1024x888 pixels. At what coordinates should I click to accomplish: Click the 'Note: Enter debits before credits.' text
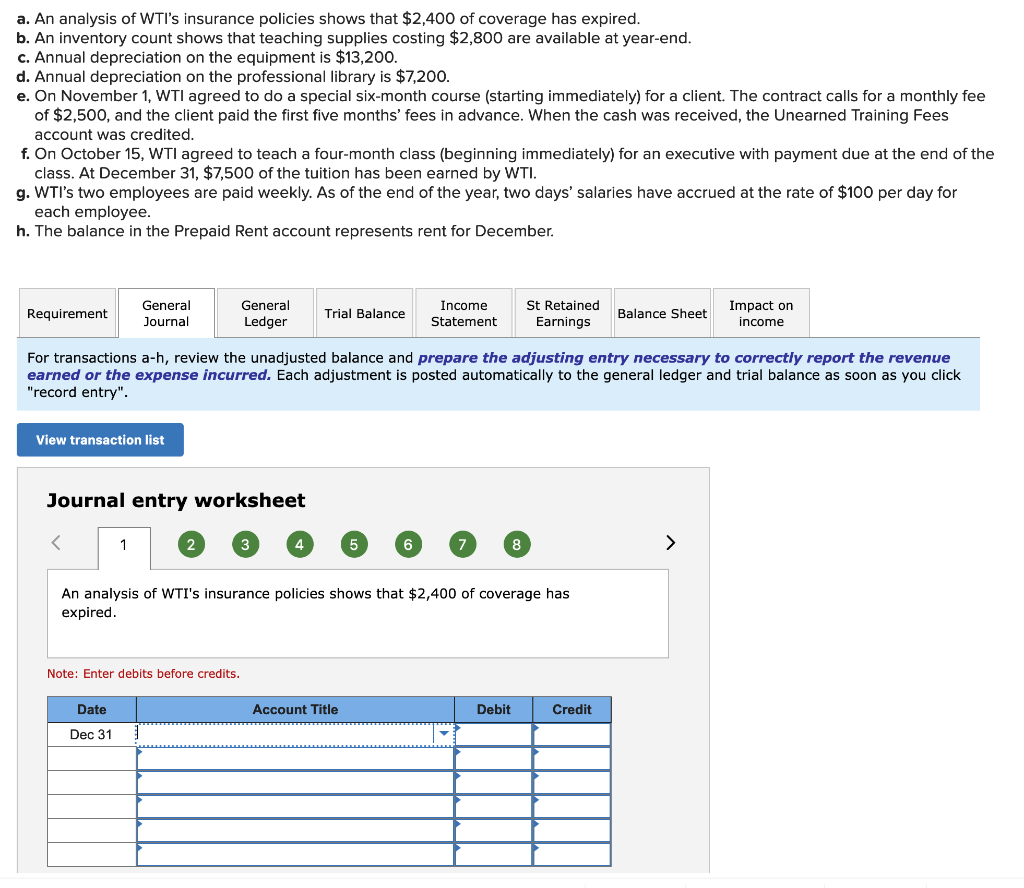click(143, 673)
